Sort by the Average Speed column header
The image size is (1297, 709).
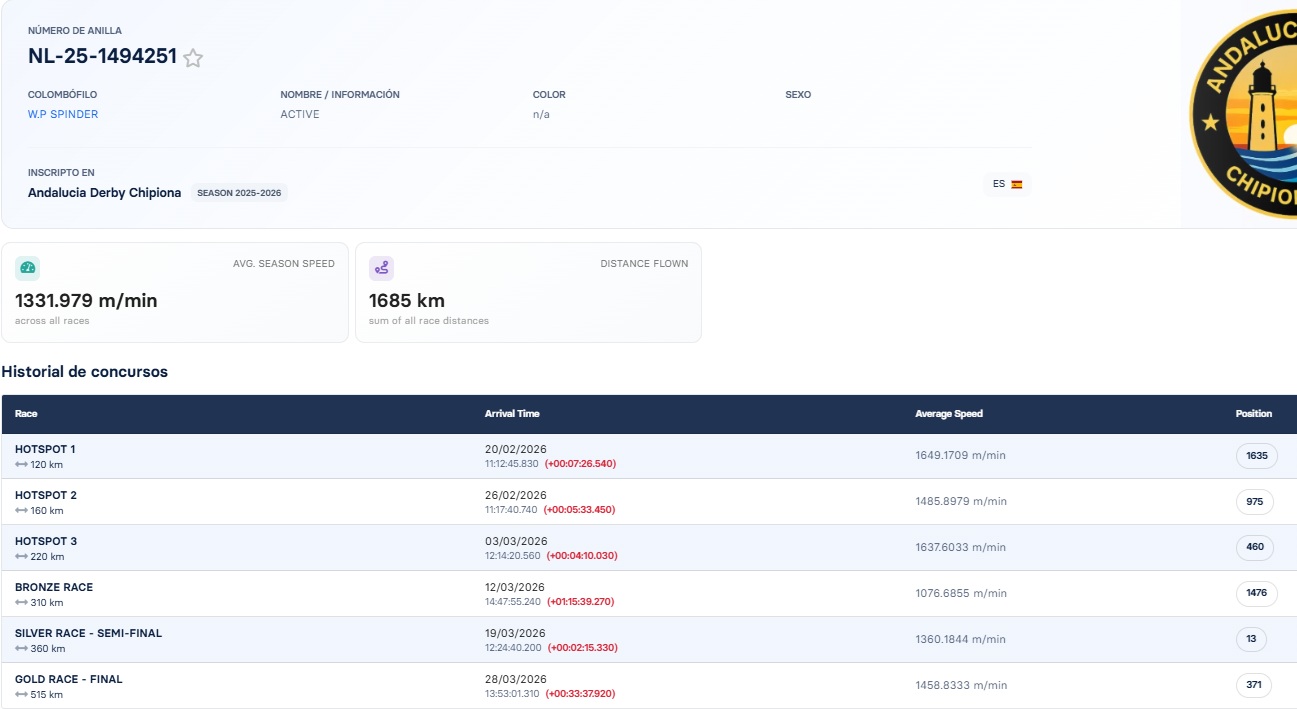pyautogui.click(x=949, y=414)
